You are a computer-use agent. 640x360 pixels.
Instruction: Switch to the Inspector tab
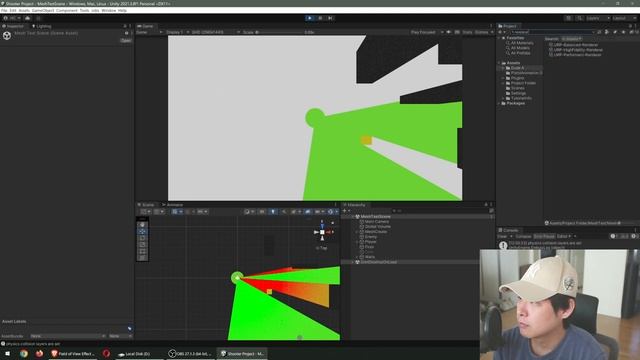pos(13,26)
